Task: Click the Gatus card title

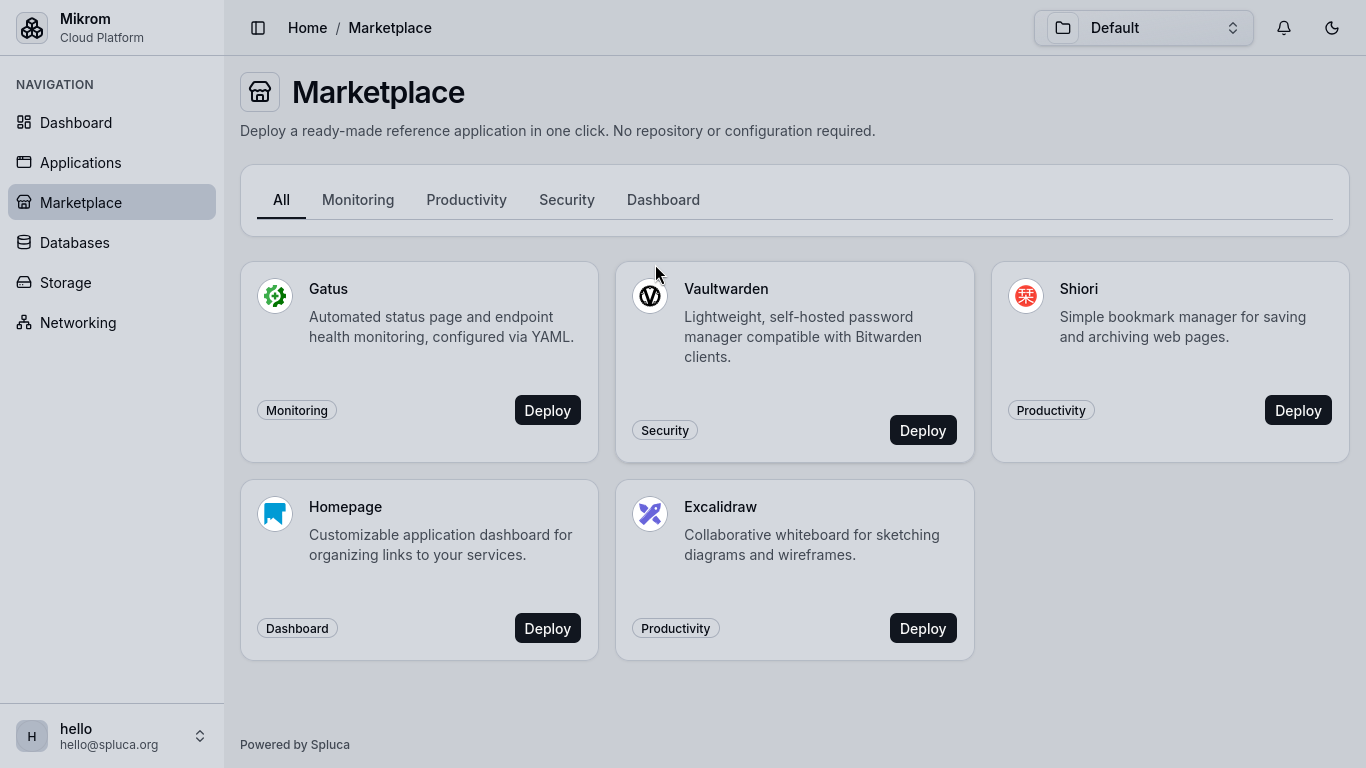Action: 328,289
